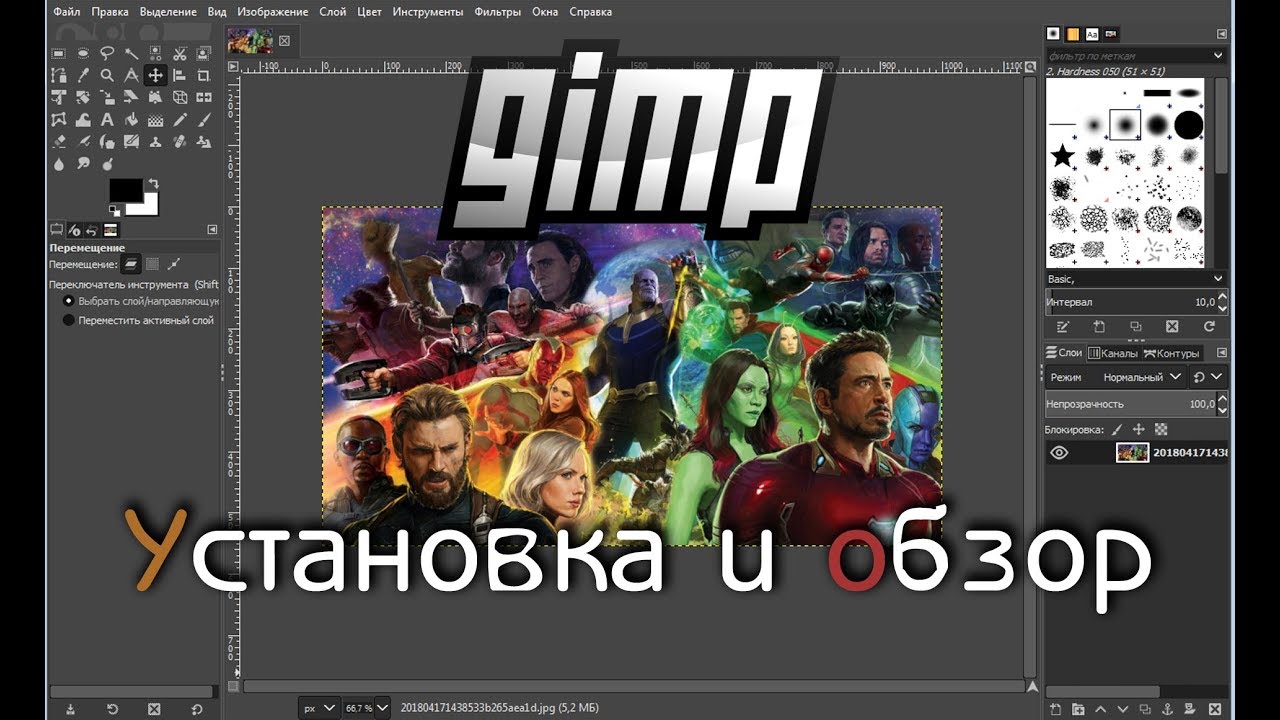The height and width of the screenshot is (720, 1280).
Task: Select the Blur/Sharpen droplet tool
Action: click(58, 164)
